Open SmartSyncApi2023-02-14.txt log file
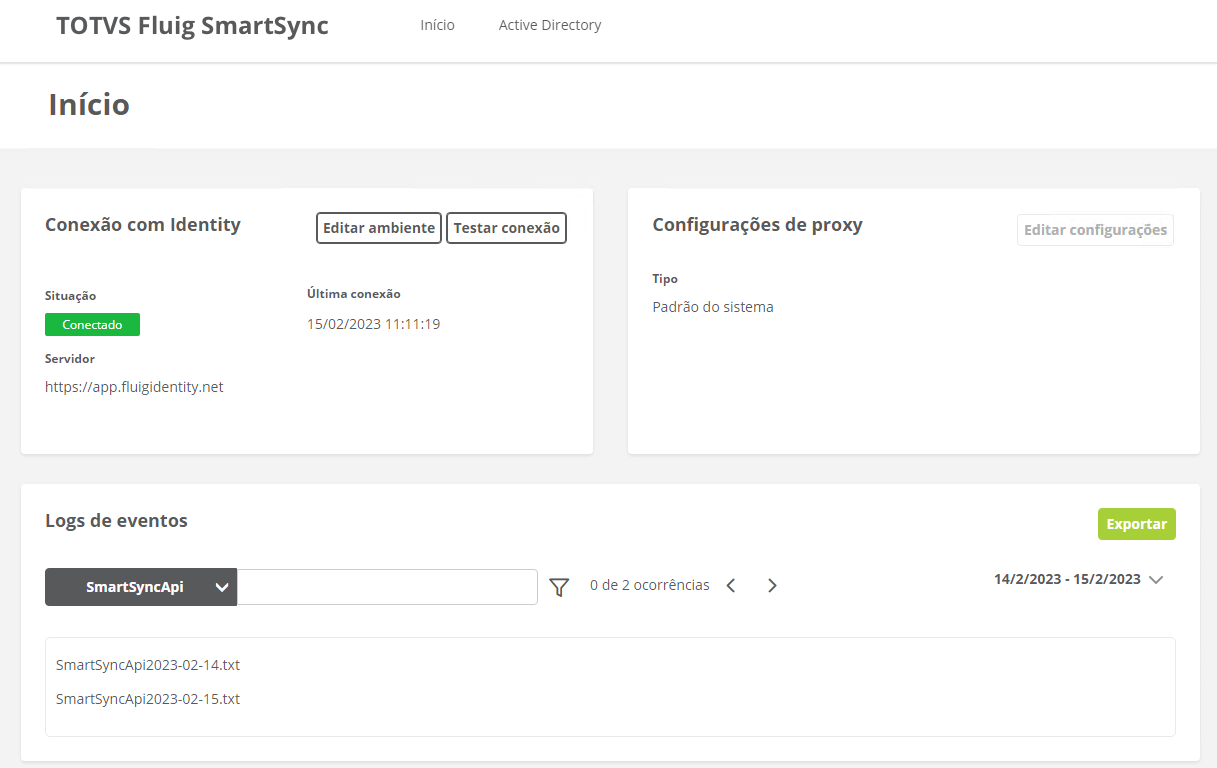The width and height of the screenshot is (1217, 768). pos(148,665)
